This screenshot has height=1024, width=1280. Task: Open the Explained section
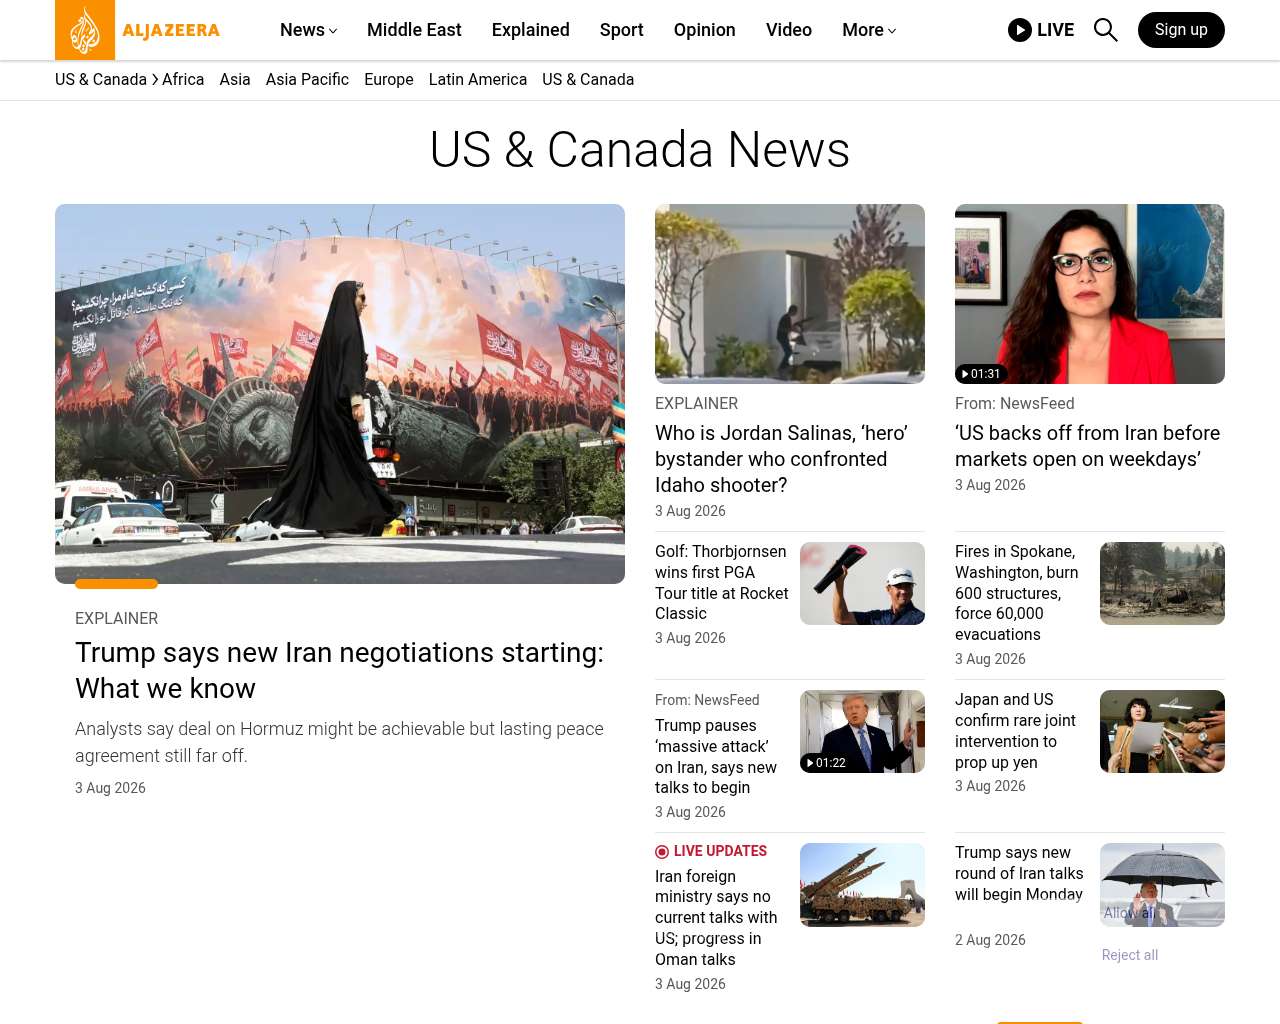tap(531, 30)
